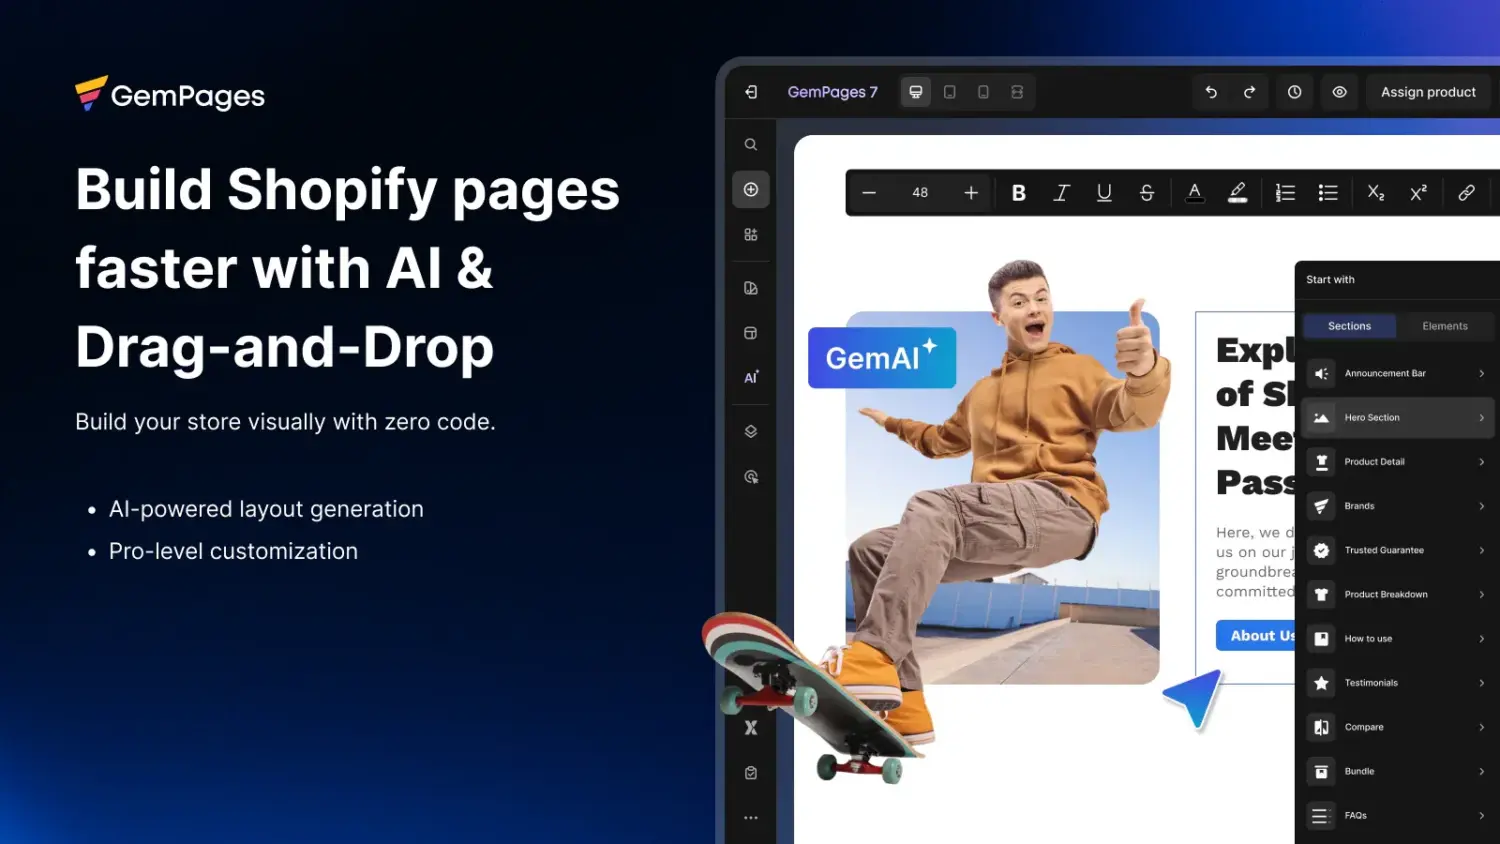Expand the Product Breakdown row chevron
This screenshot has height=844, width=1500.
(1482, 595)
